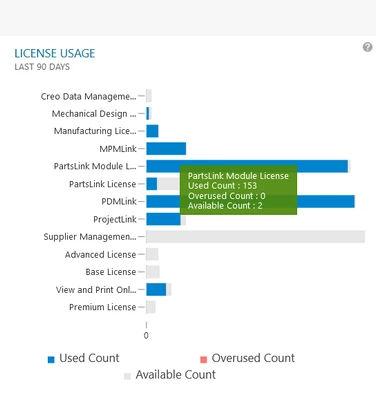376x400 pixels.
Task: Click the Base License label
Action: click(111, 272)
